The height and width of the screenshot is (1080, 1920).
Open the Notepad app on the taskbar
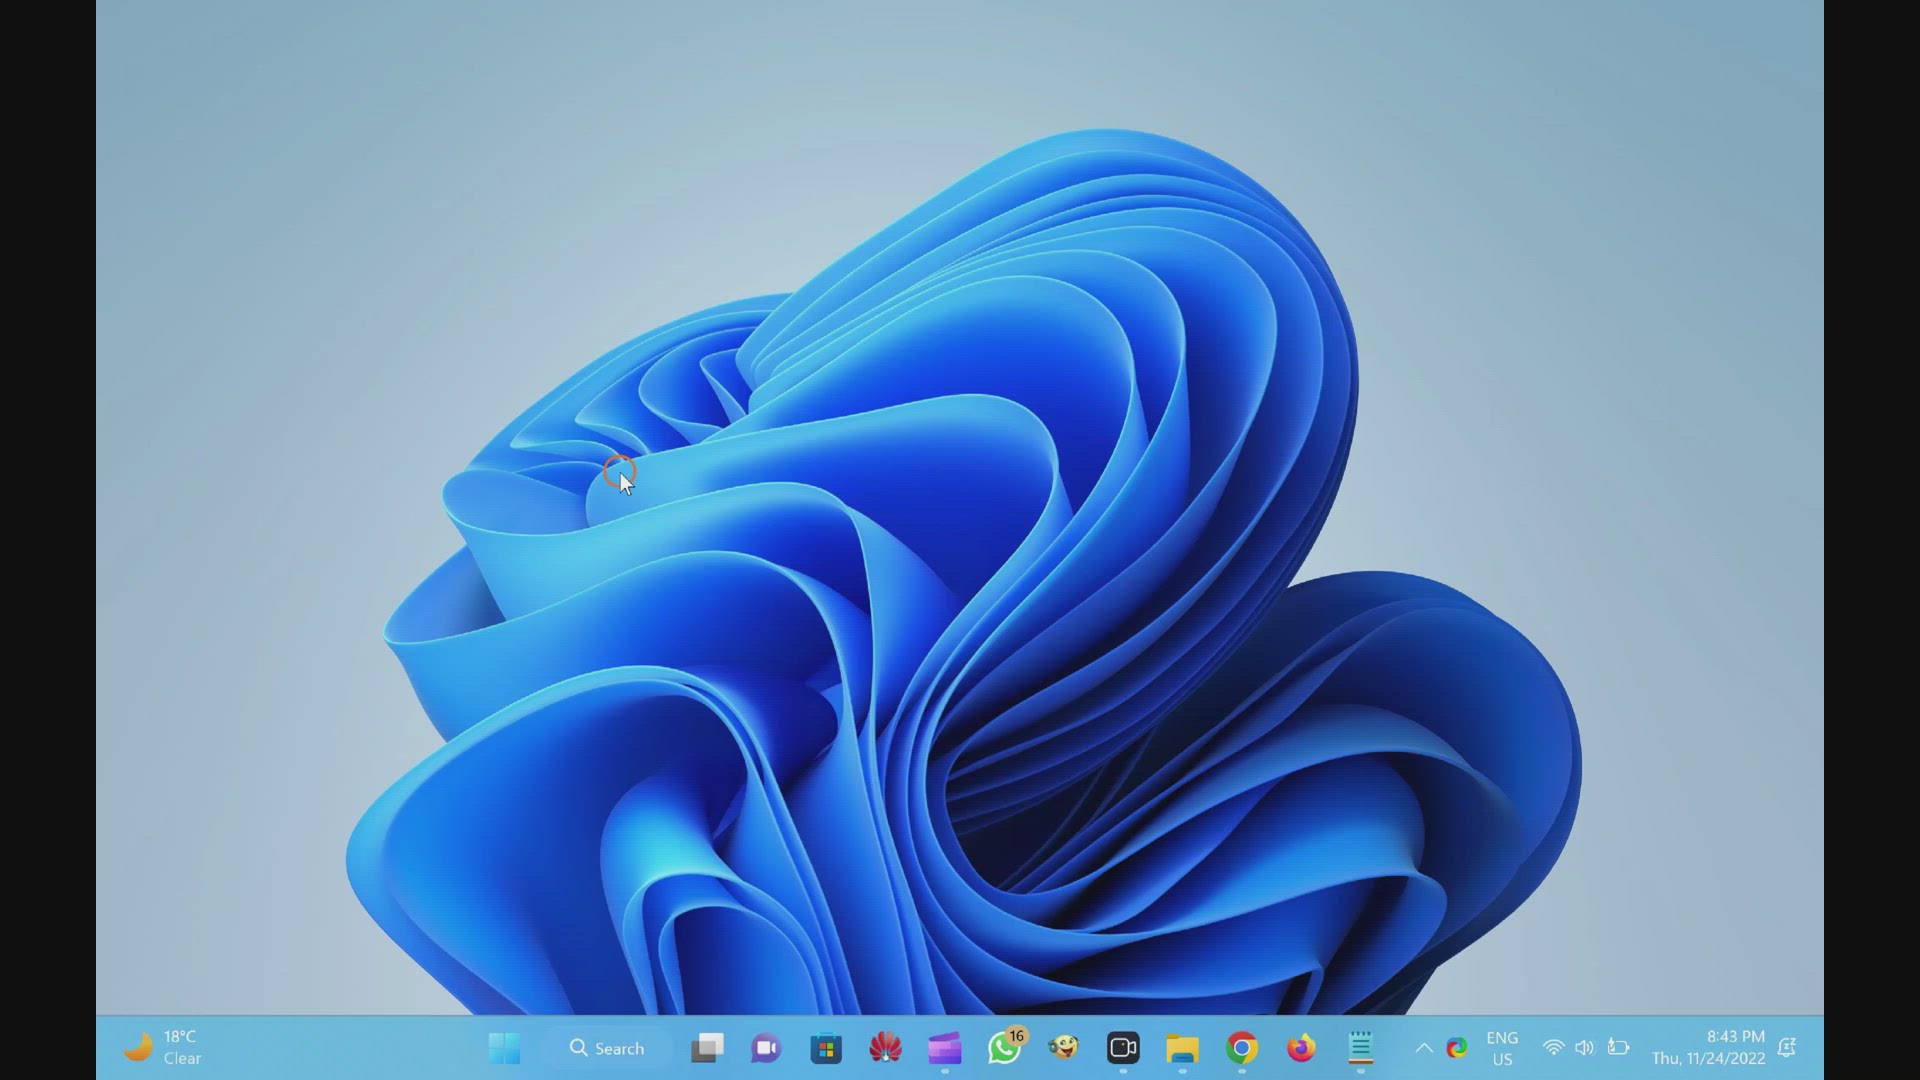[x=1360, y=1048]
